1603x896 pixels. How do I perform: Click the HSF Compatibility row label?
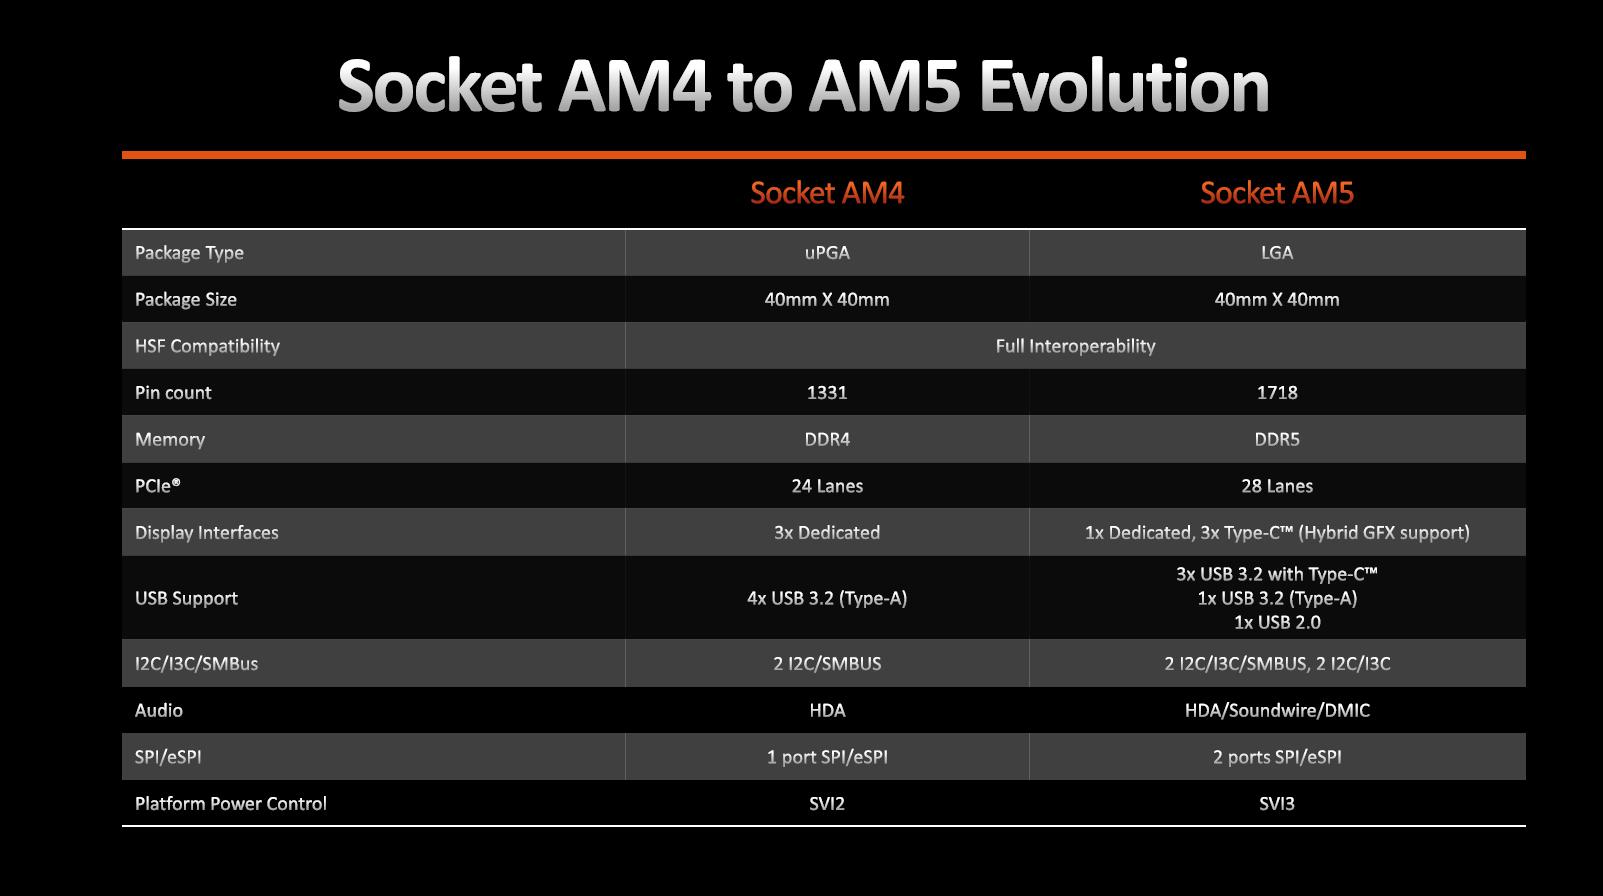point(207,346)
